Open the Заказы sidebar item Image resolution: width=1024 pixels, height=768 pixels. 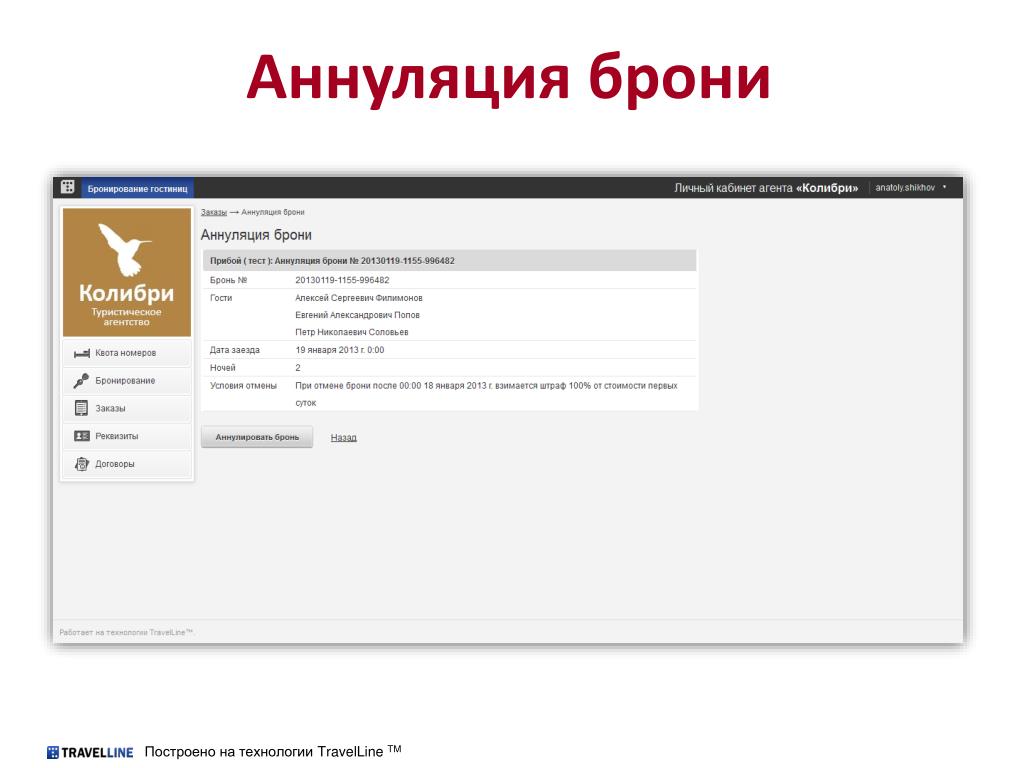point(127,408)
